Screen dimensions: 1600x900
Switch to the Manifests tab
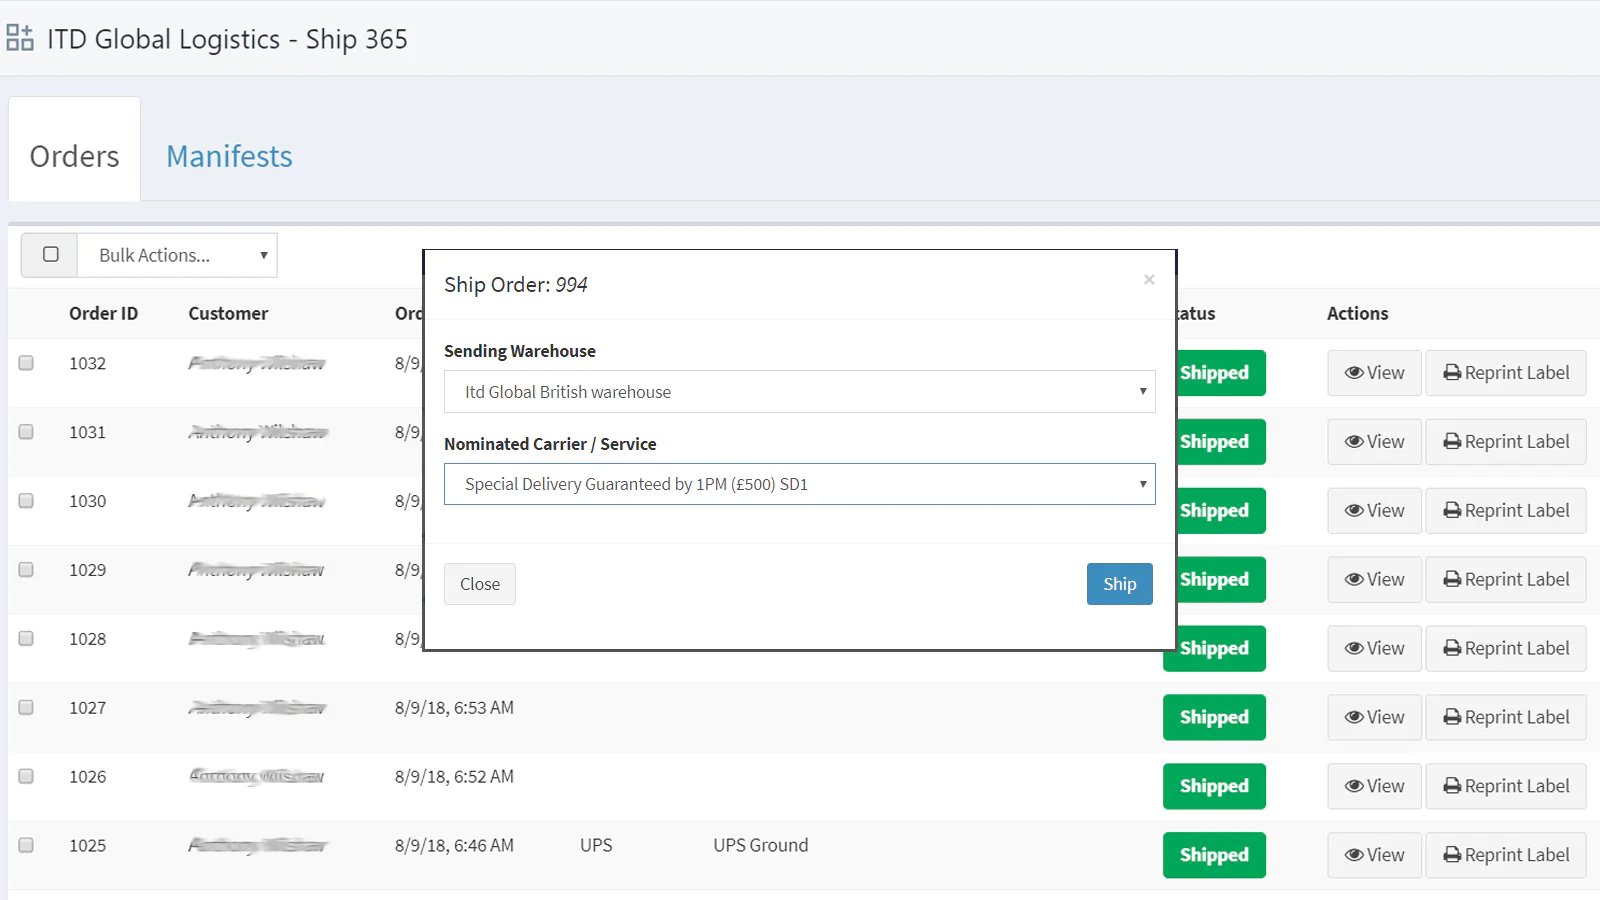click(229, 156)
